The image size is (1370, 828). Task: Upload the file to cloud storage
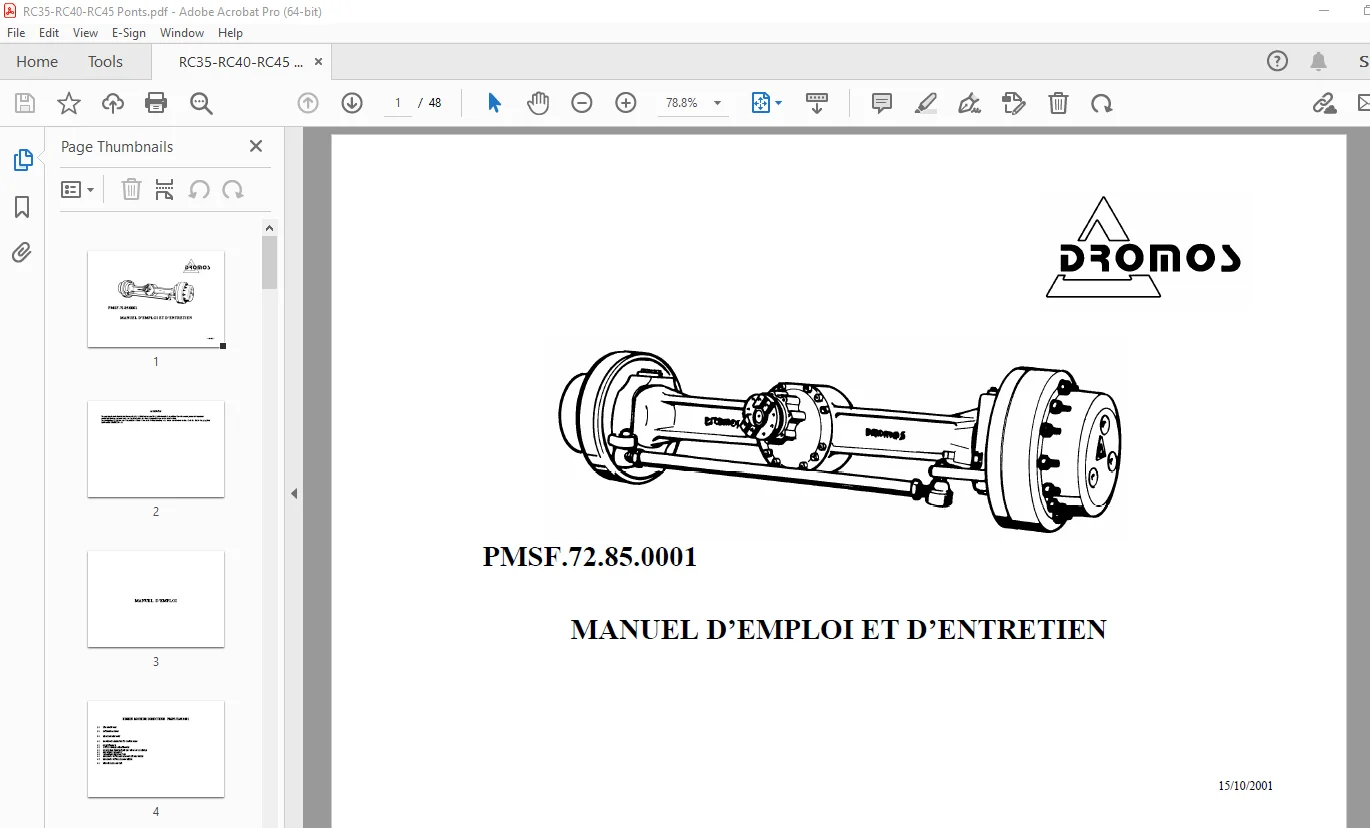coord(113,103)
